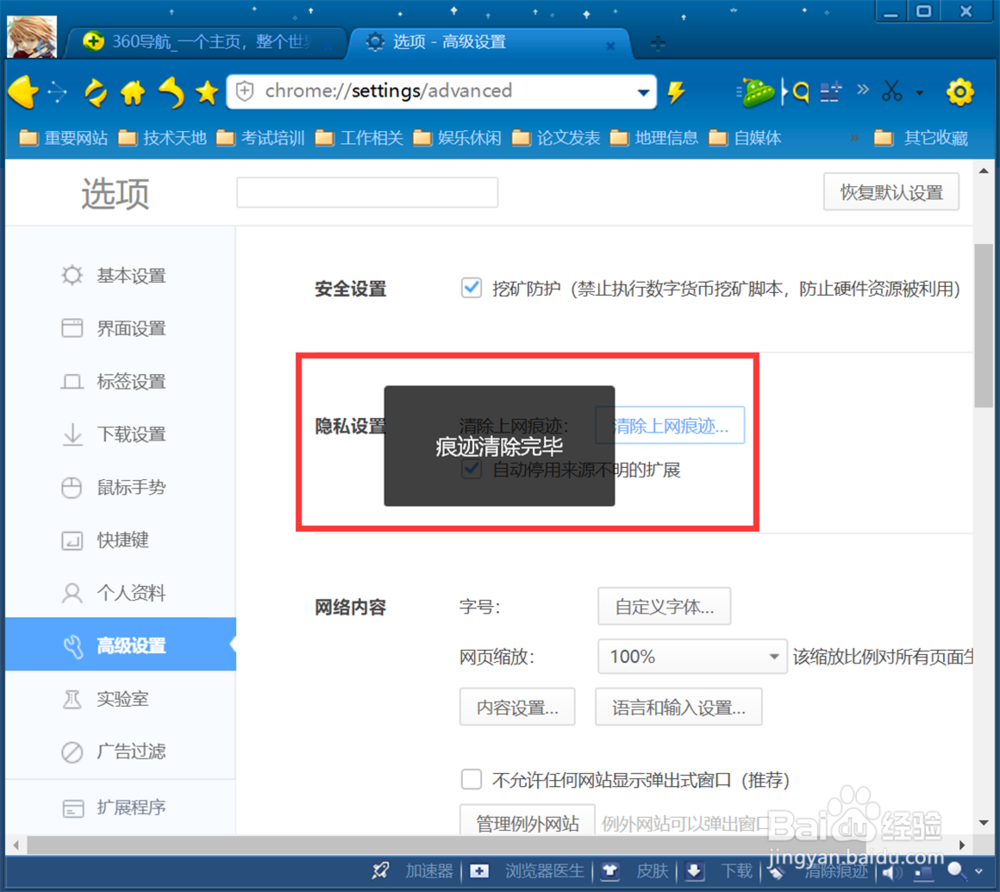This screenshot has height=892, width=1000.
Task: Expand hidden bookmarks chevron
Action: 855,137
